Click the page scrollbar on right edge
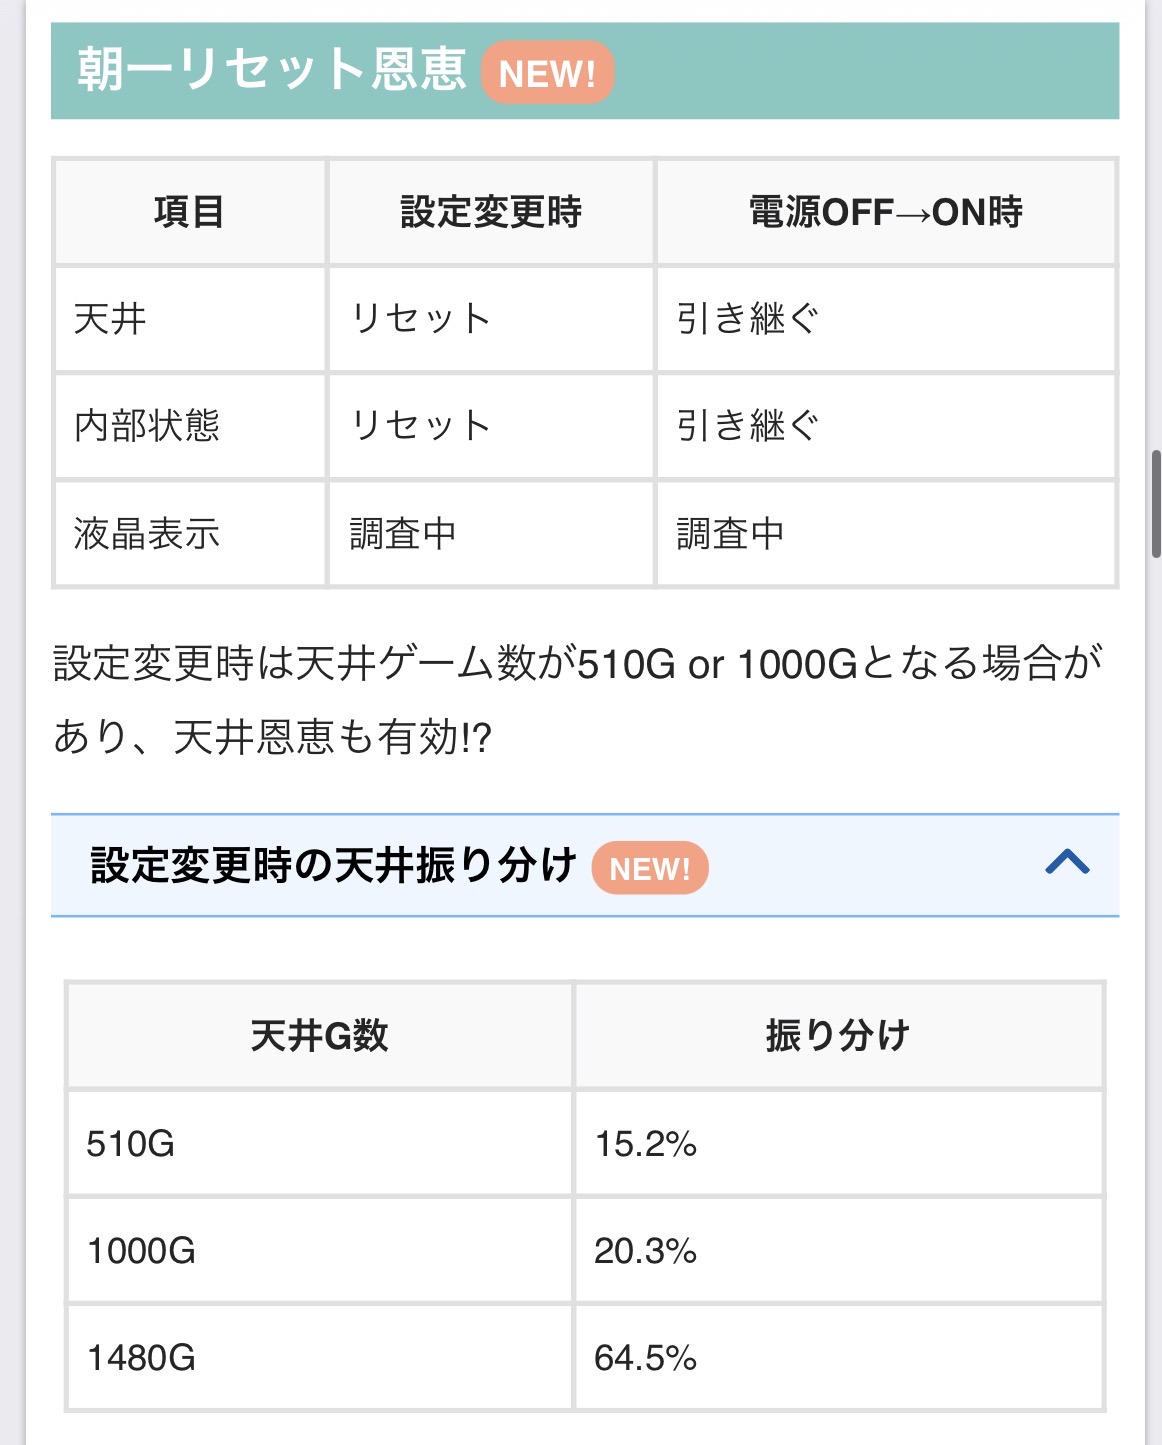This screenshot has height=1445, width=1162. 1155,504
